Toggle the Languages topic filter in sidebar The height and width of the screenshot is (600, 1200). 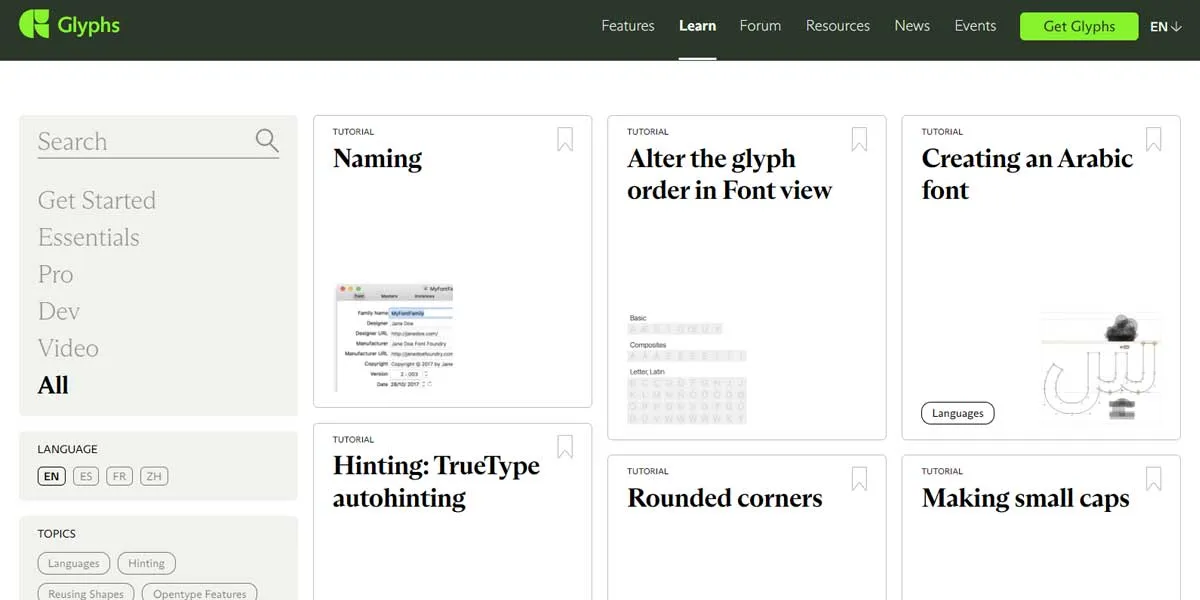(x=74, y=563)
